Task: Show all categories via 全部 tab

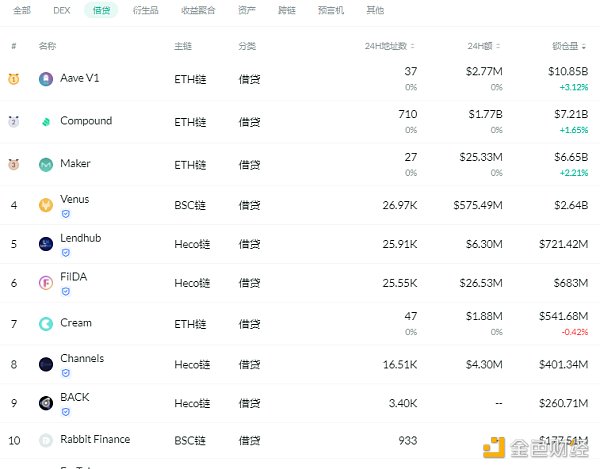Action: pos(22,10)
